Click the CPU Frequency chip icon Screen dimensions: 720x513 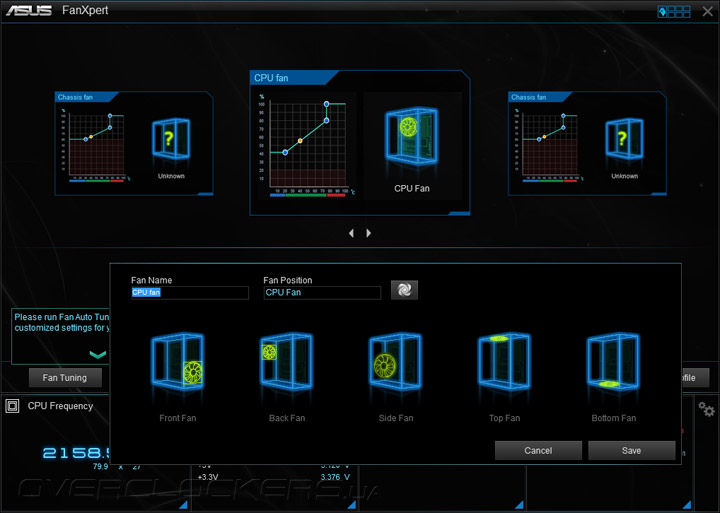tap(12, 406)
